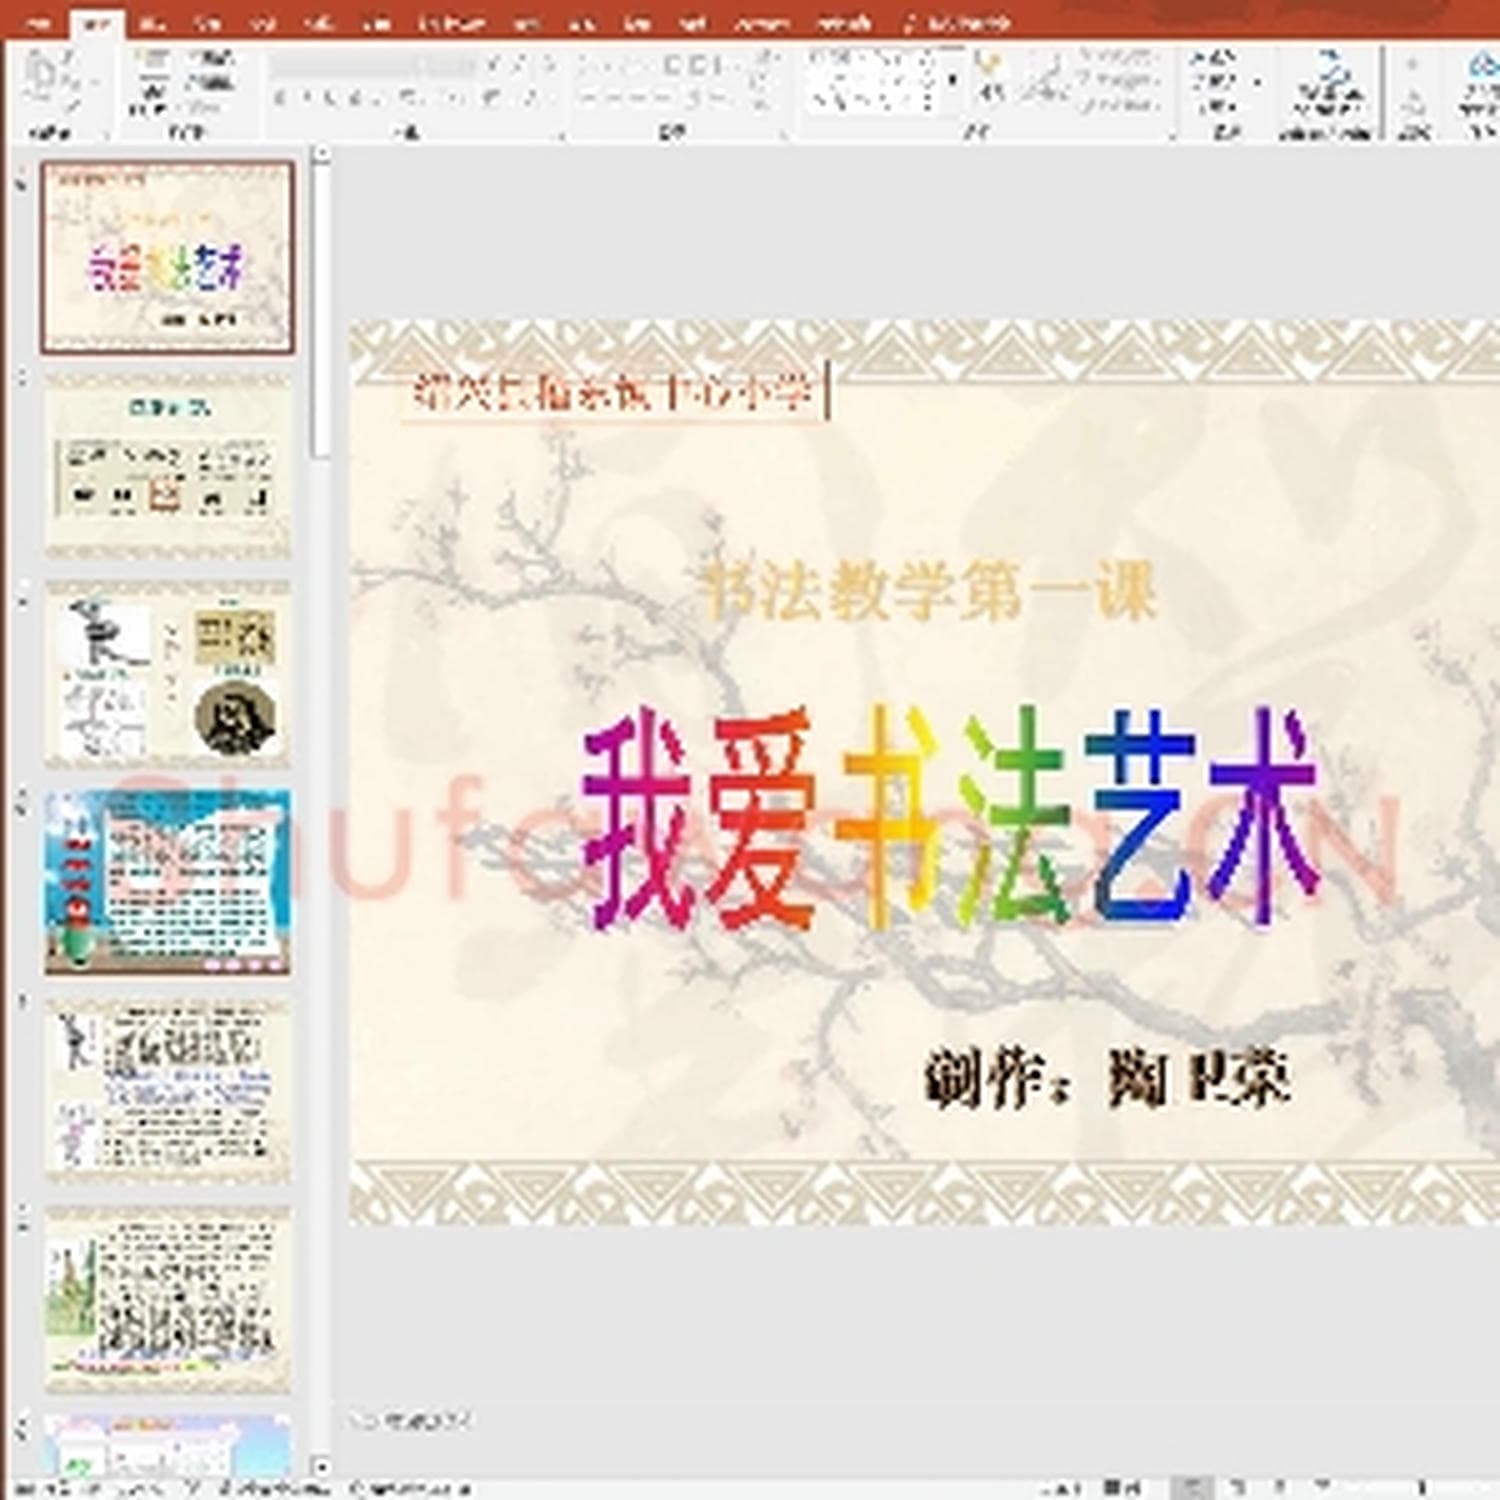Switch to Normal view in status bar
1500x1500 pixels.
pos(1192,1487)
